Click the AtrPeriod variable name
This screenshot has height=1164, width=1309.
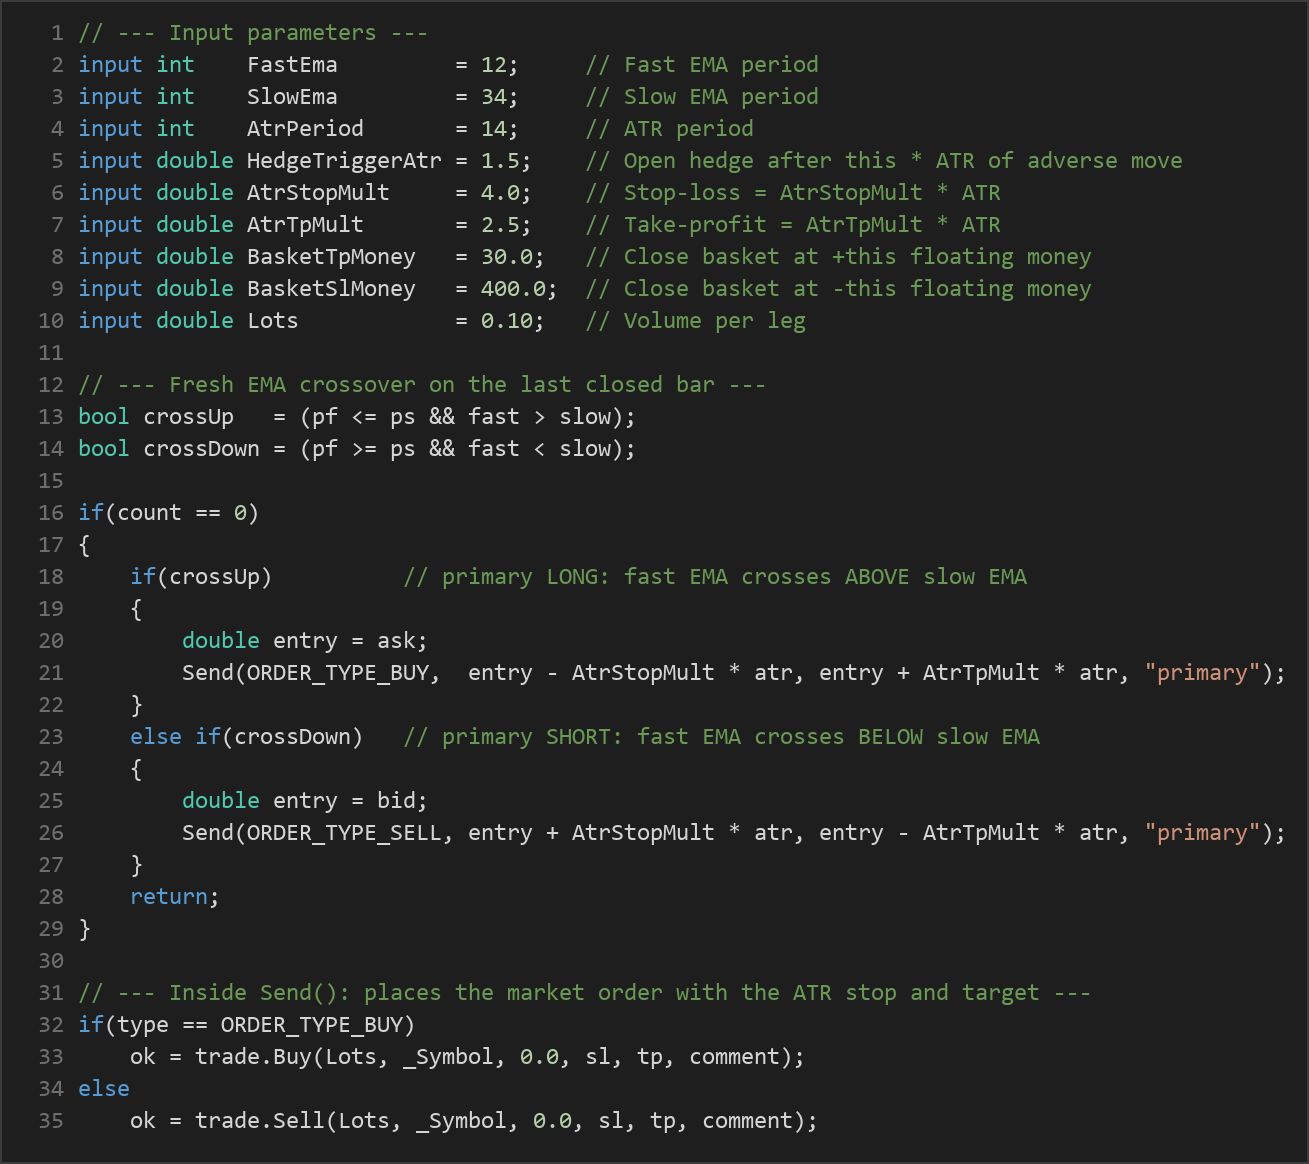pos(305,129)
